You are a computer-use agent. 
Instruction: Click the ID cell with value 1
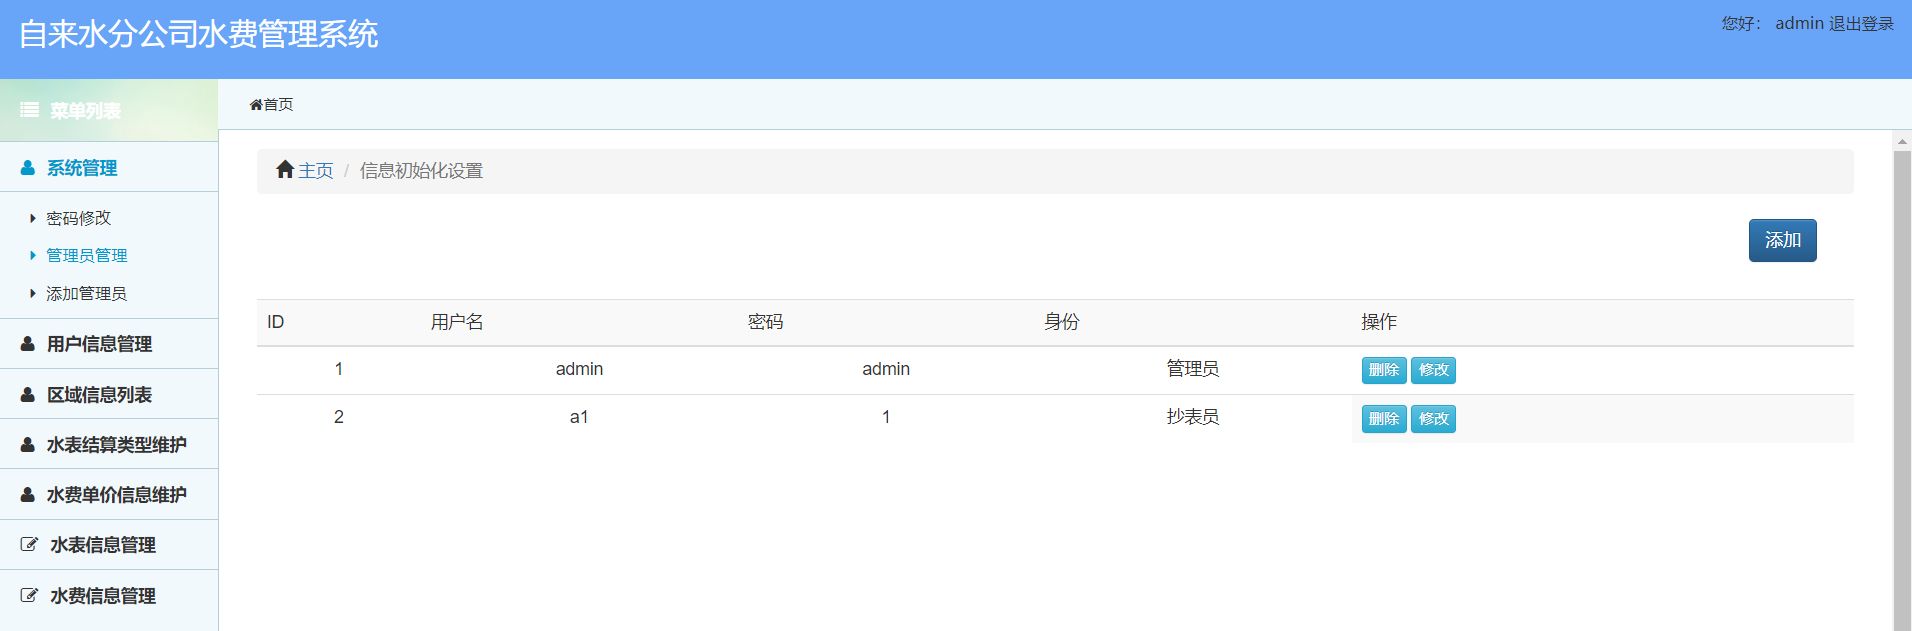pos(339,369)
